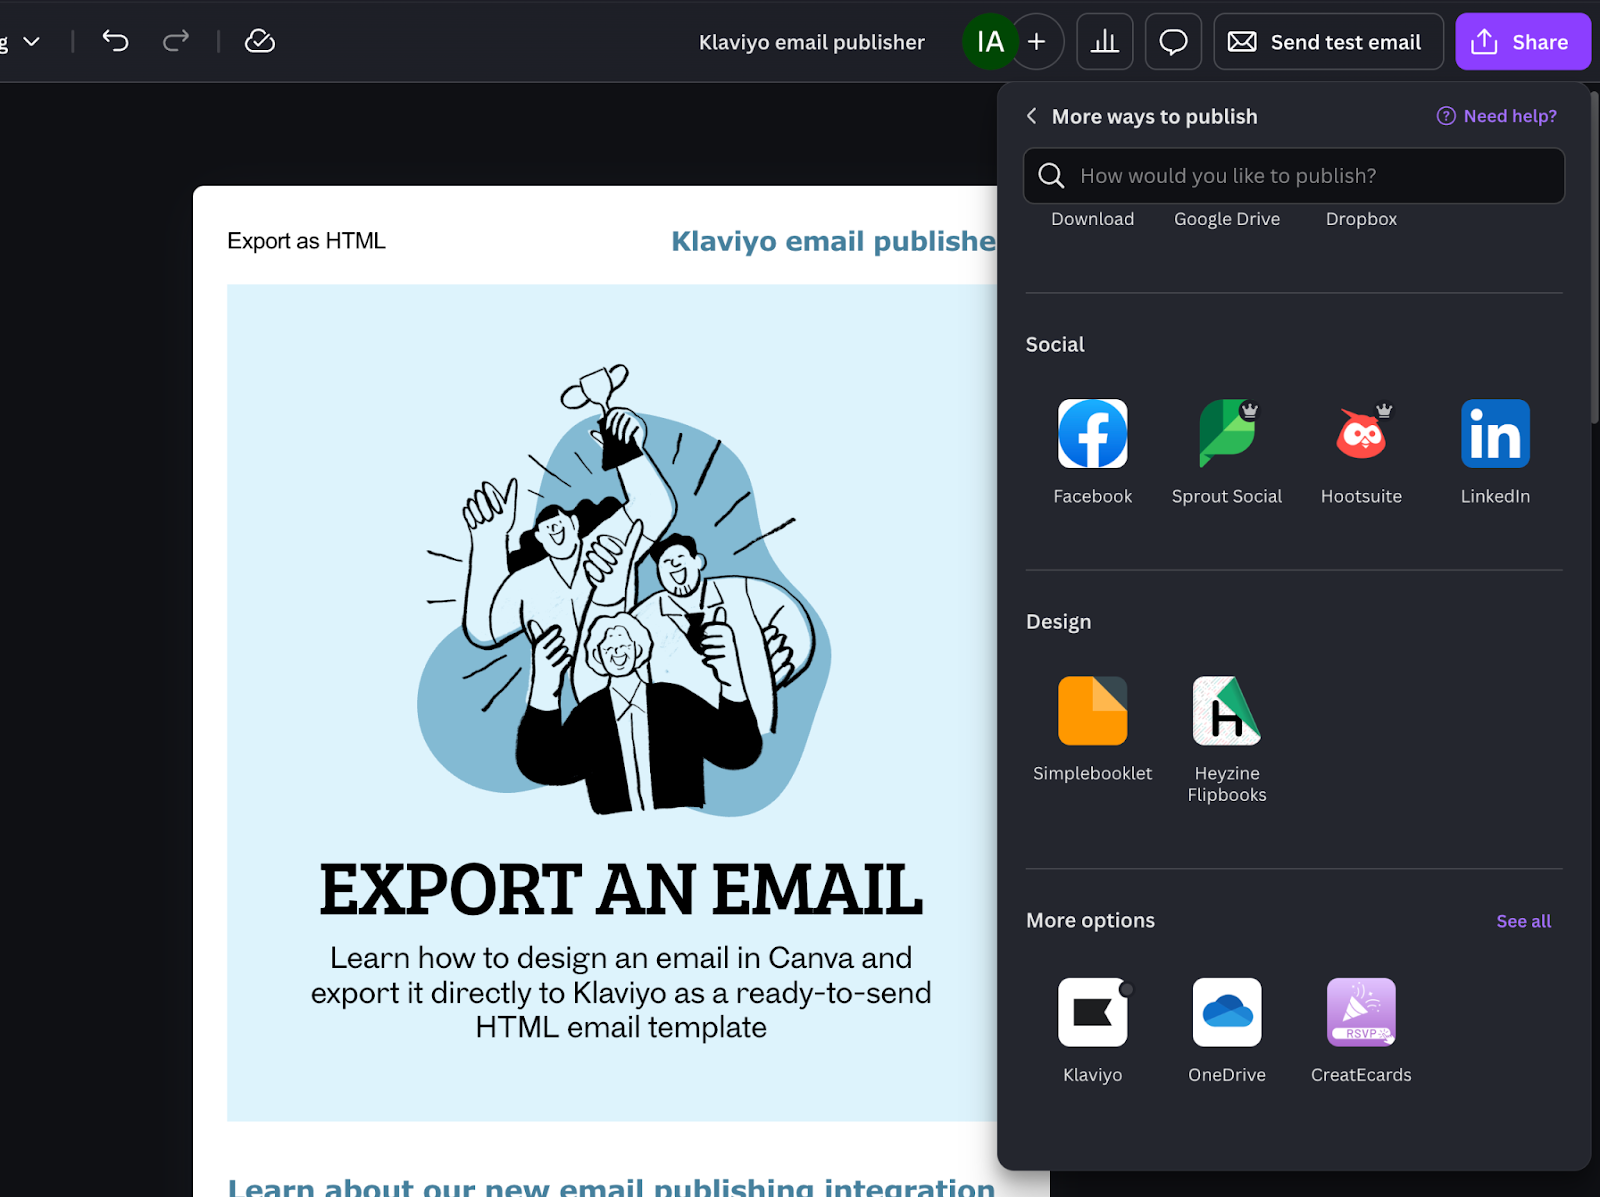
Task: Click the See all link
Action: (1523, 921)
